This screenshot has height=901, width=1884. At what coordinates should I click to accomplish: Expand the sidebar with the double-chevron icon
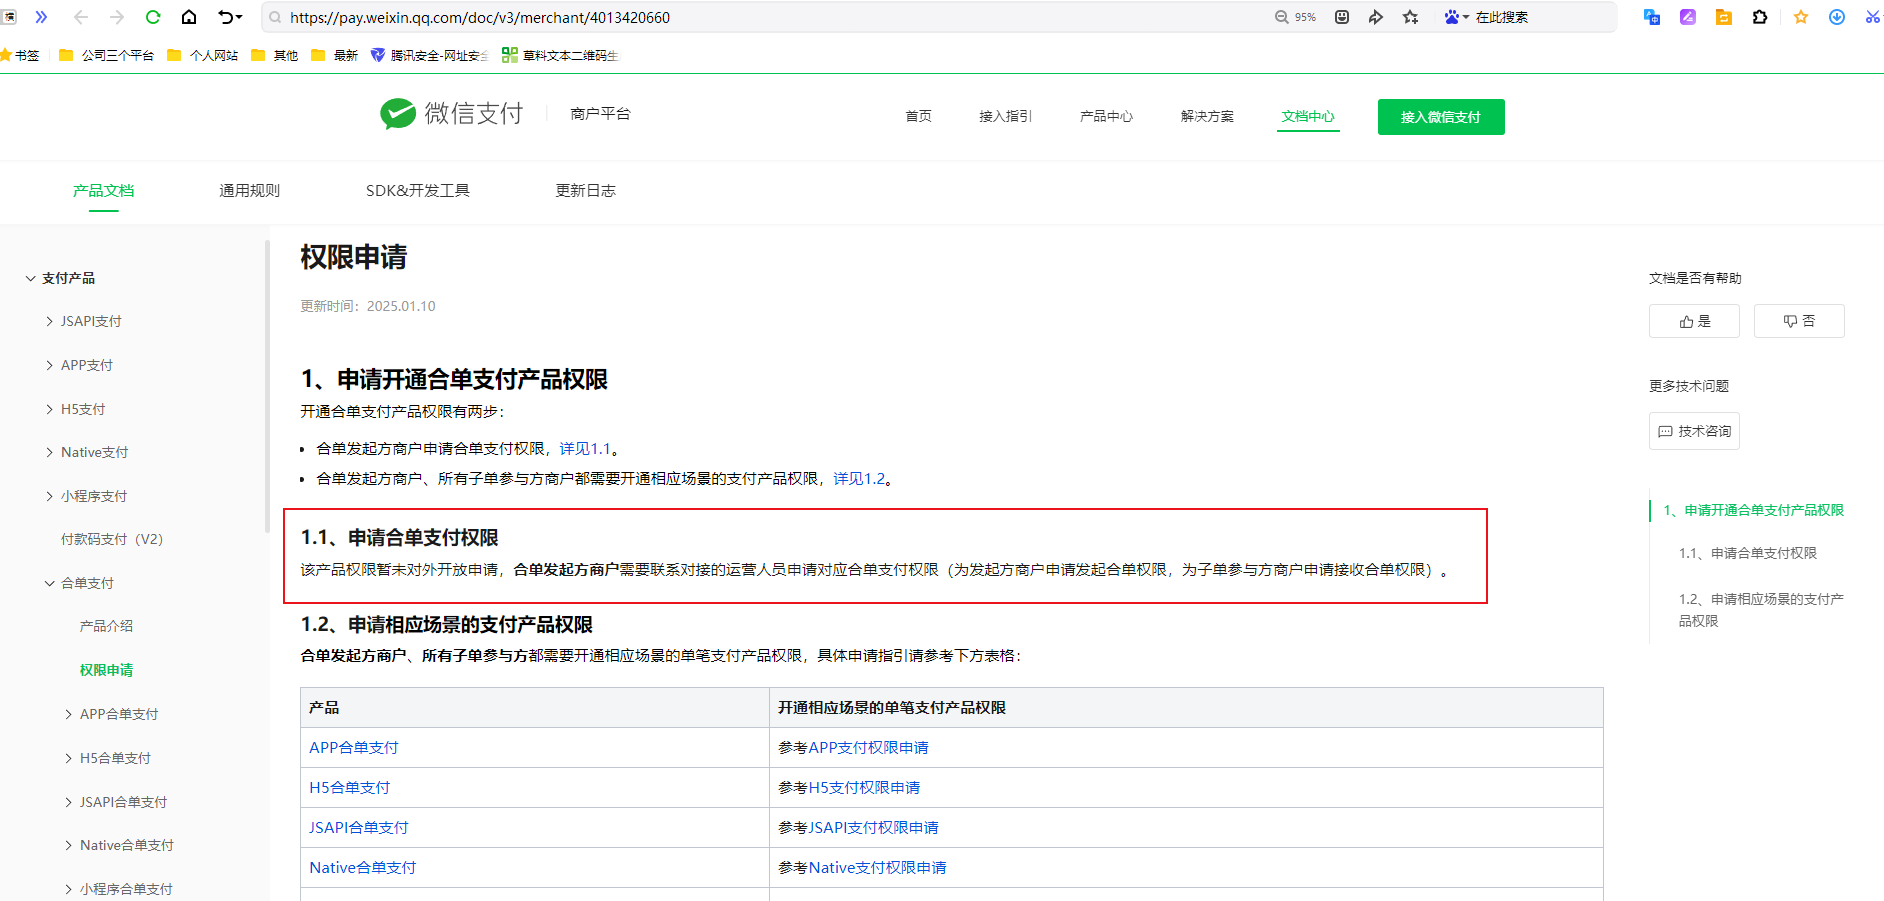[41, 17]
